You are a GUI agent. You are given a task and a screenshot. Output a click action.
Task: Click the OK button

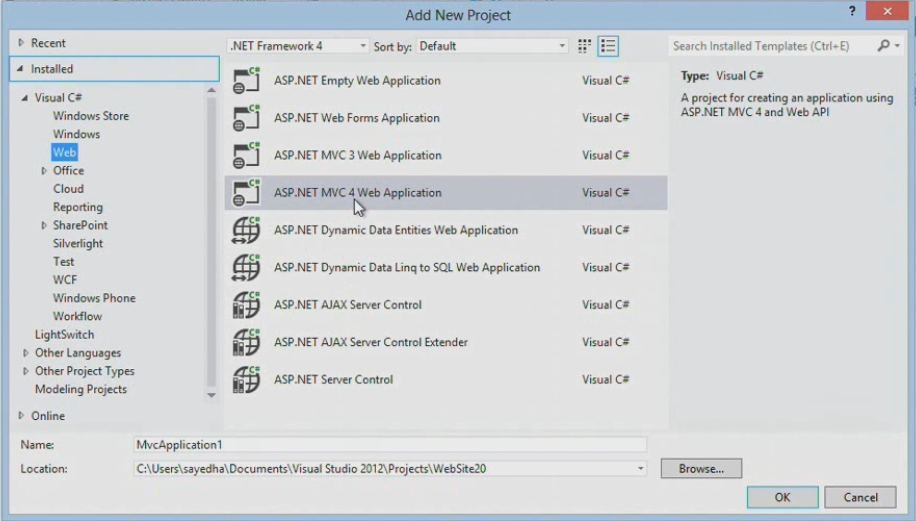pos(782,497)
